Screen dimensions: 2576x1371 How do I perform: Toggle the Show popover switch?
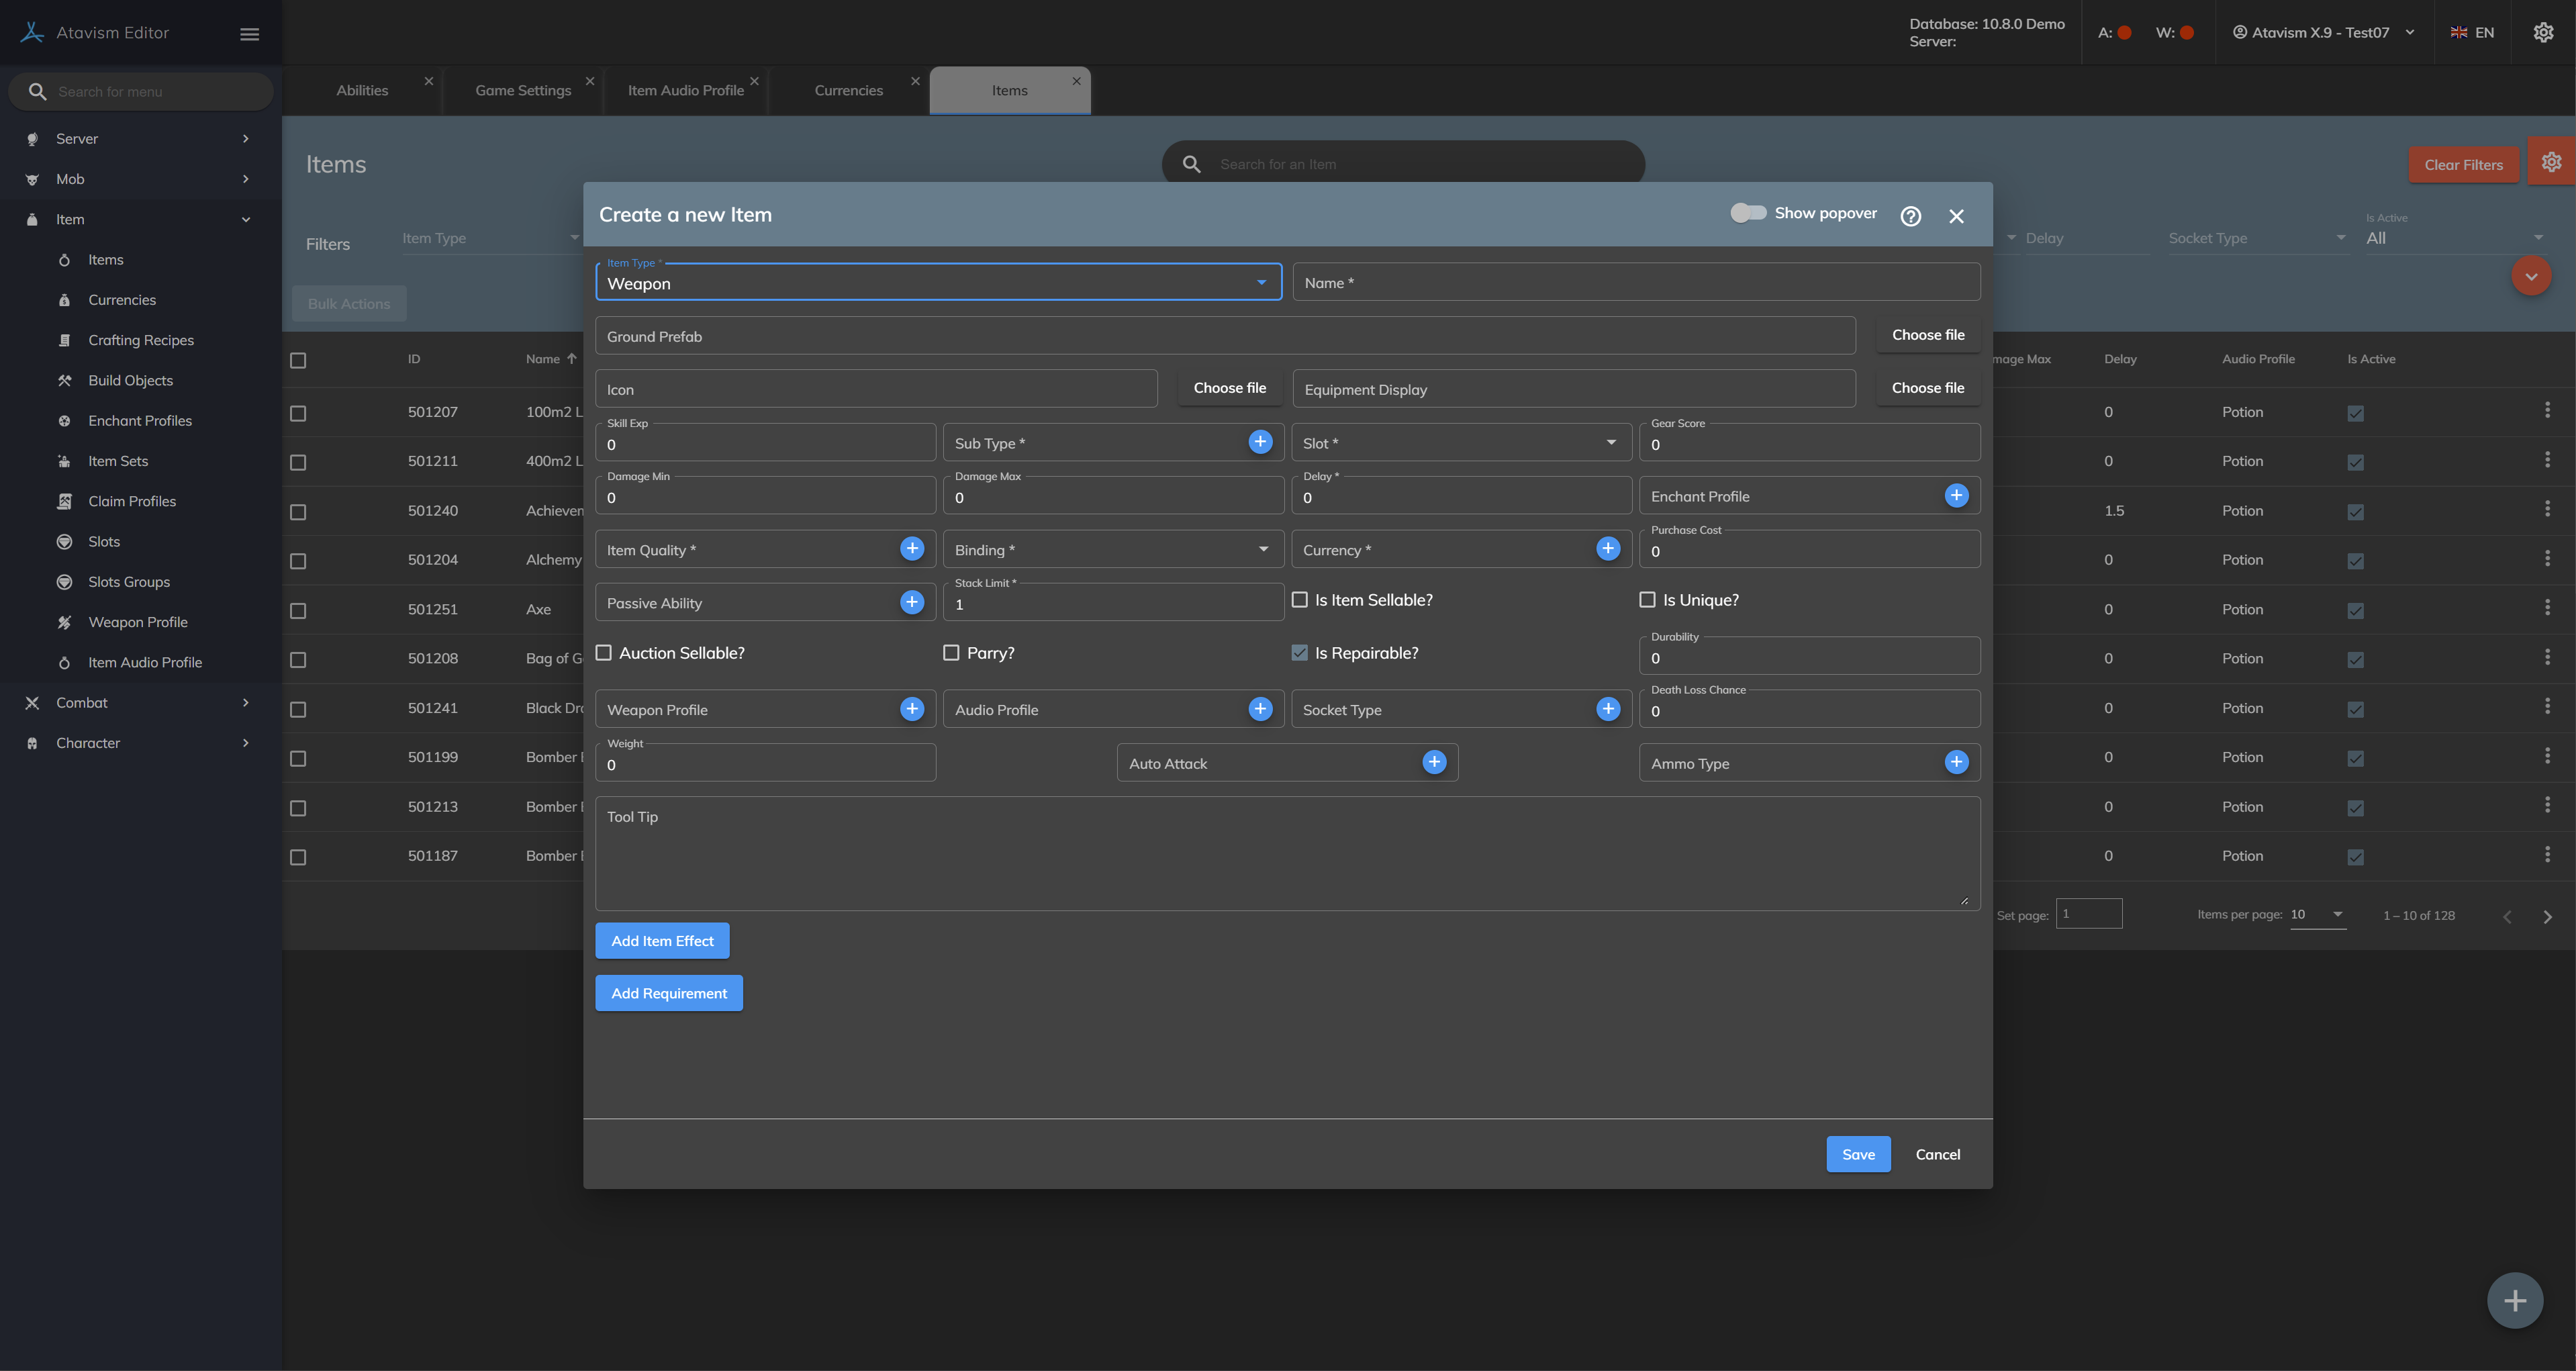pyautogui.click(x=1748, y=213)
